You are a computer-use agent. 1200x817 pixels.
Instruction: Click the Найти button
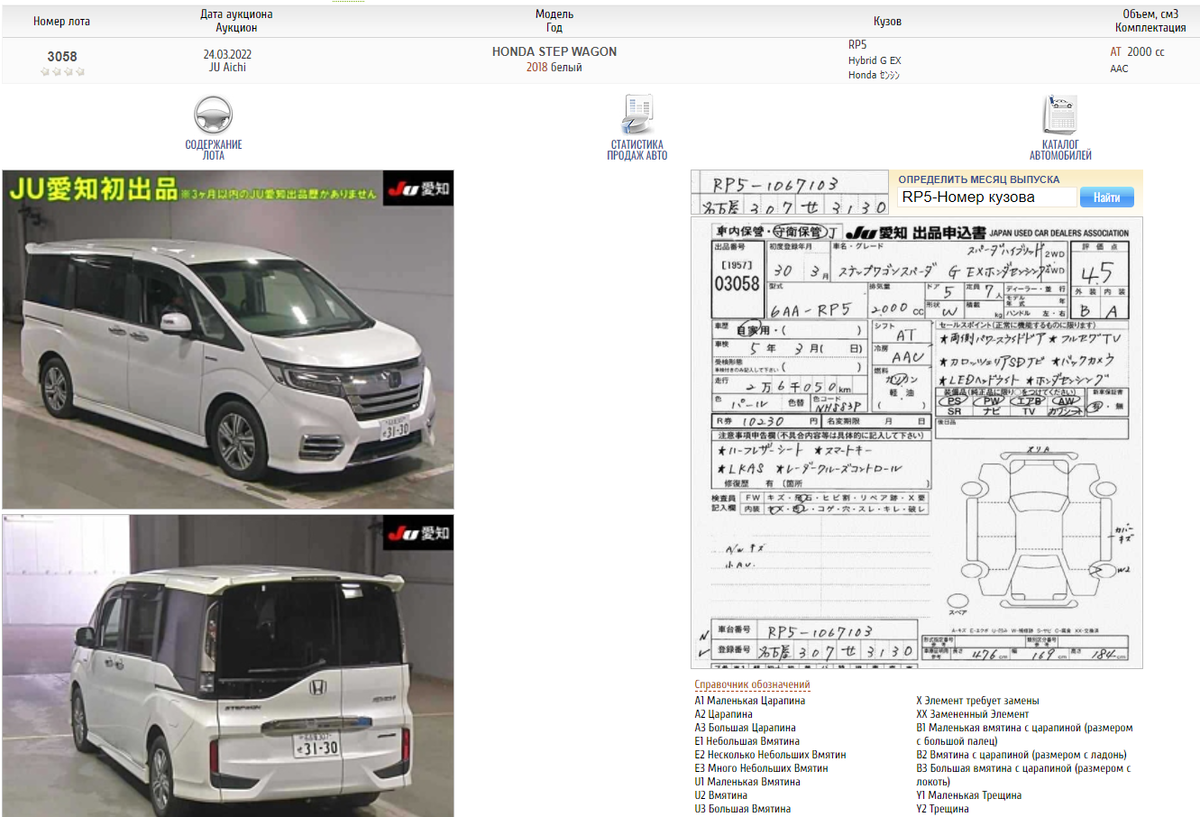[x=1107, y=198]
